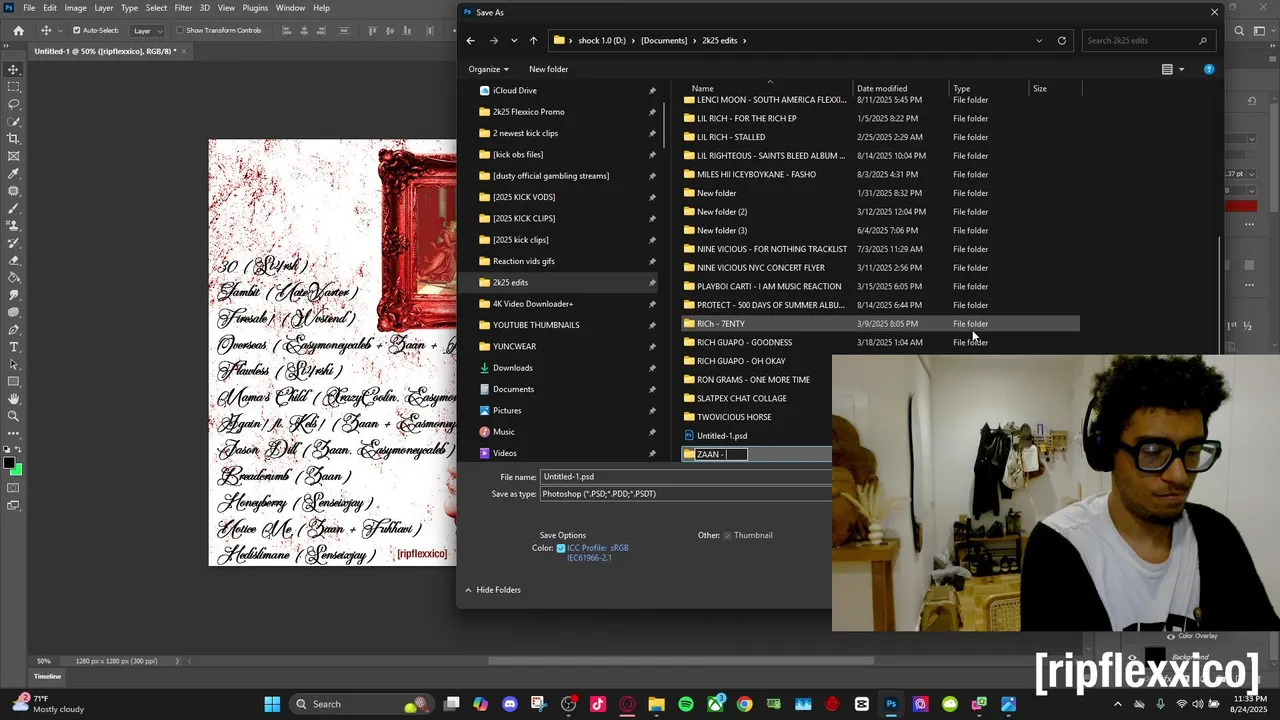Switch to the Timeline panel tab
The height and width of the screenshot is (720, 1280).
pos(47,676)
